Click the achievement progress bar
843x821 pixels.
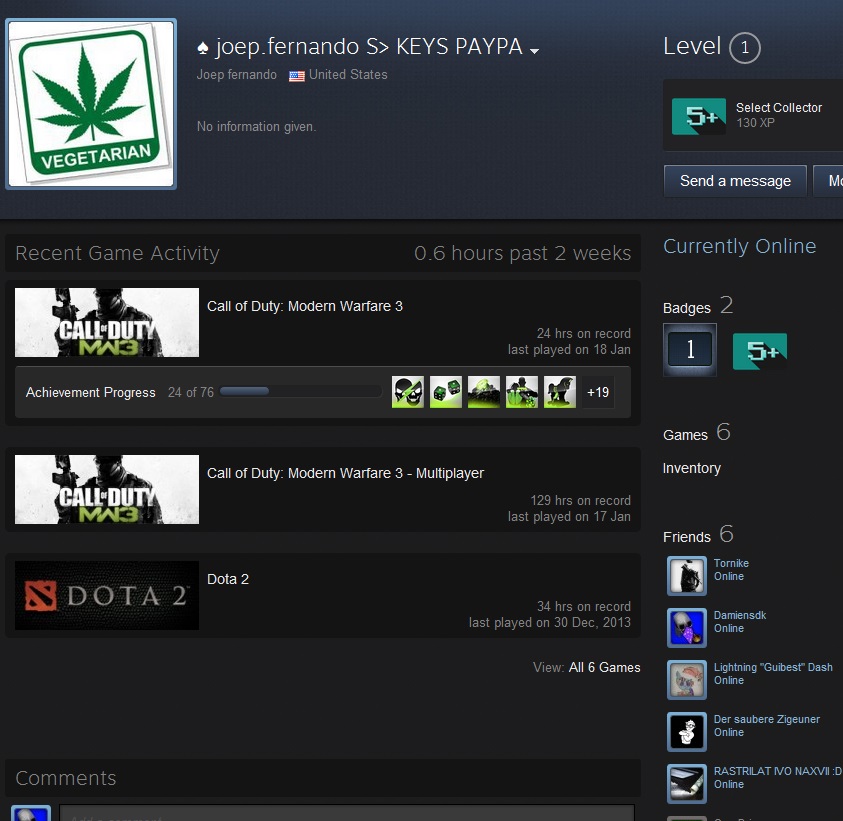tap(300, 392)
